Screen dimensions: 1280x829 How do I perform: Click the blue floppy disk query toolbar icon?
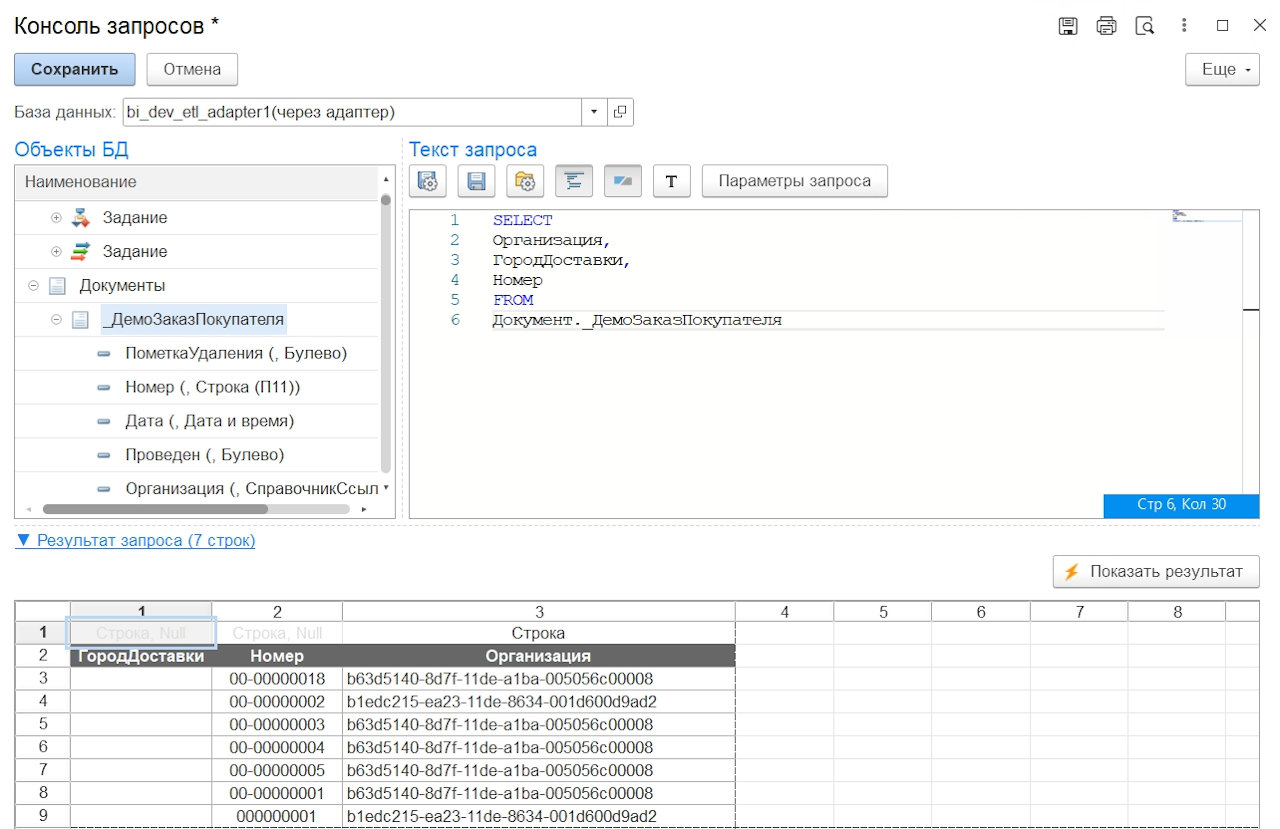click(x=477, y=181)
